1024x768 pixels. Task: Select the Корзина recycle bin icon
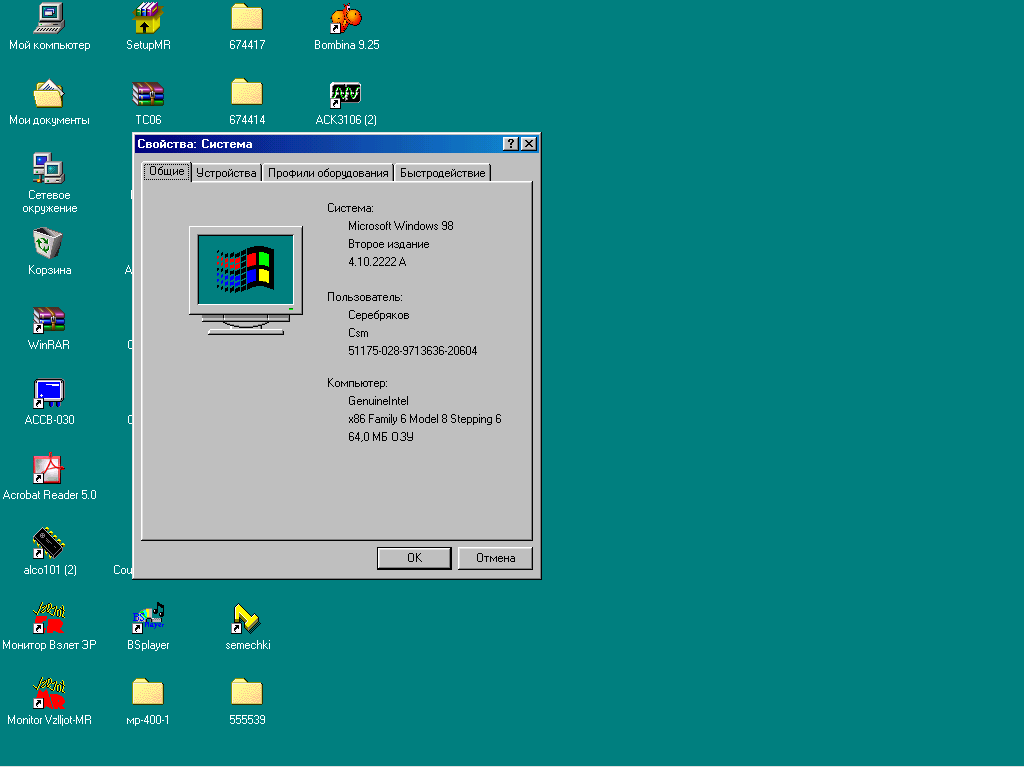pyautogui.click(x=49, y=244)
